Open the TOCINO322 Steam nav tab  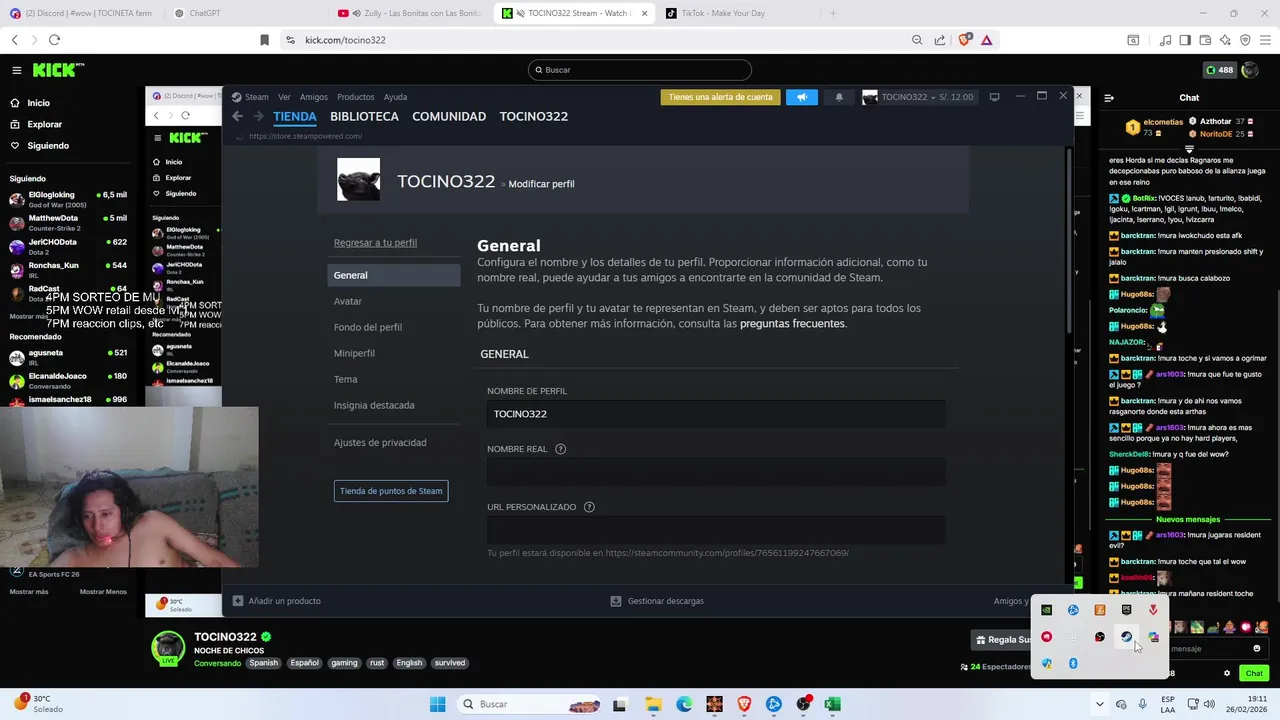(533, 116)
